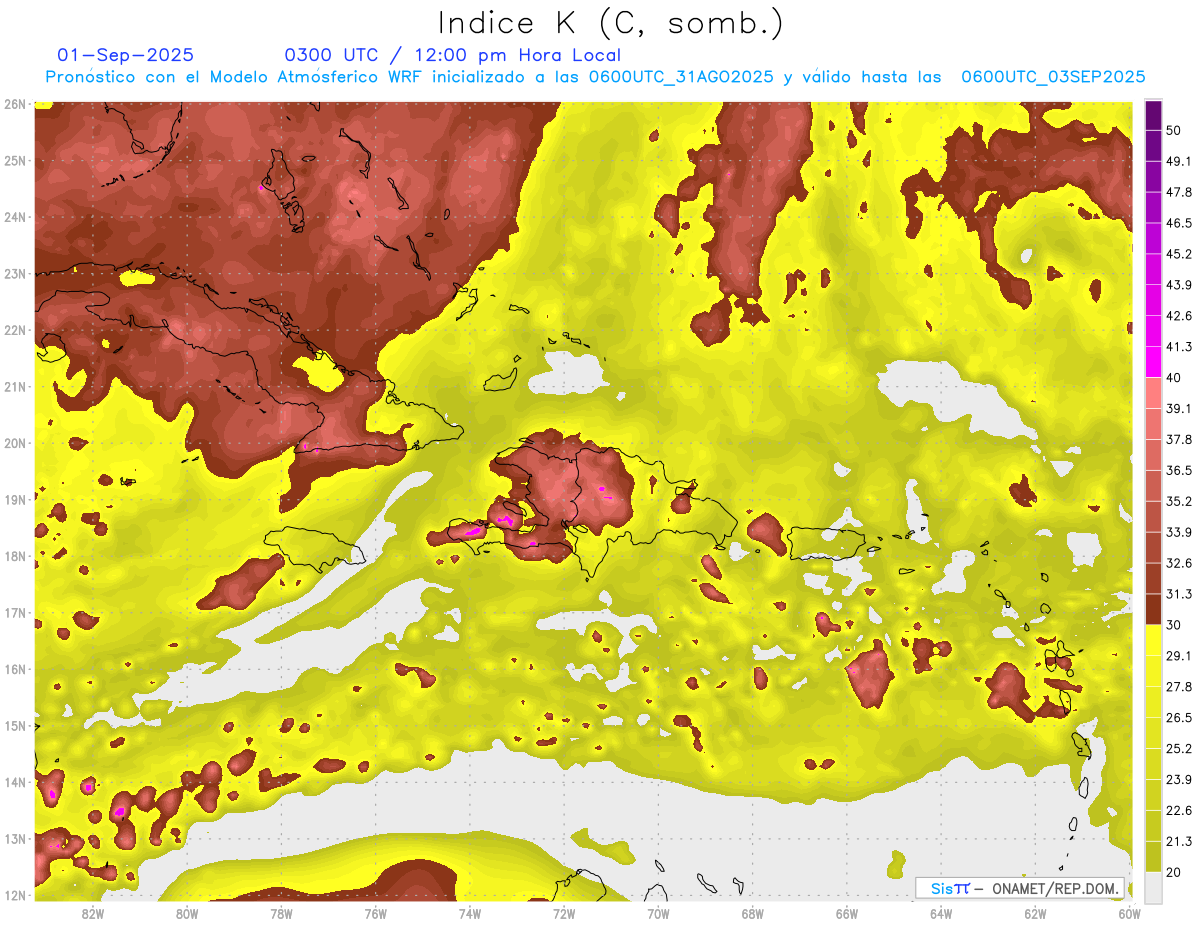Viewport: 1200px width, 927px height.
Task: Click the '16N' latitude label
Action: pos(15,669)
